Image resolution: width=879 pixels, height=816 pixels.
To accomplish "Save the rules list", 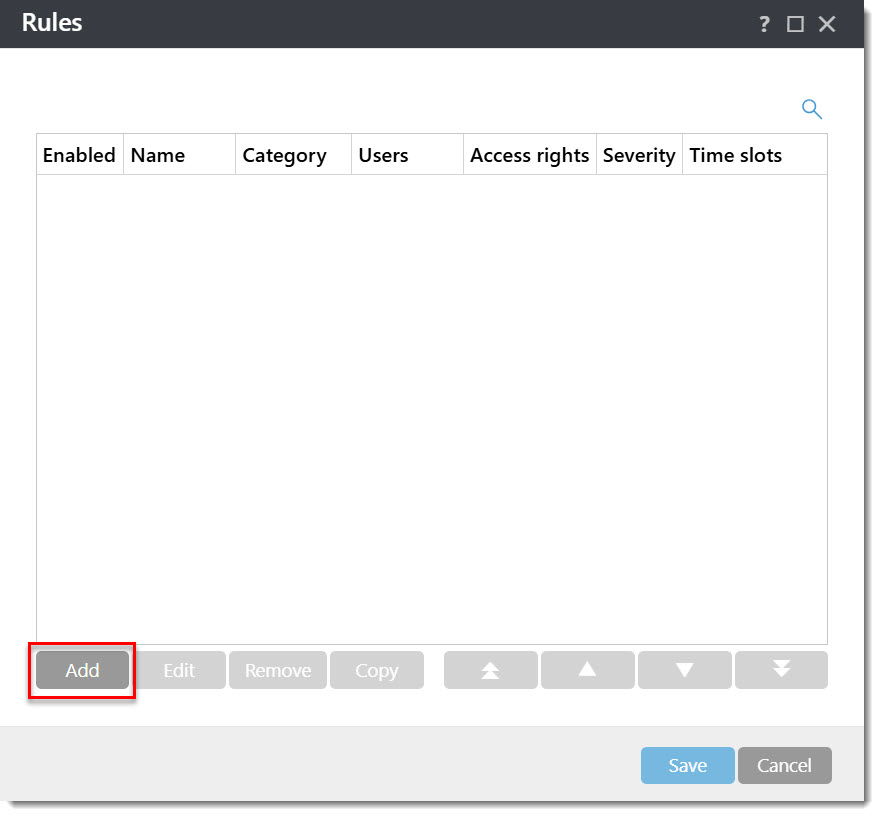I will pyautogui.click(x=688, y=765).
